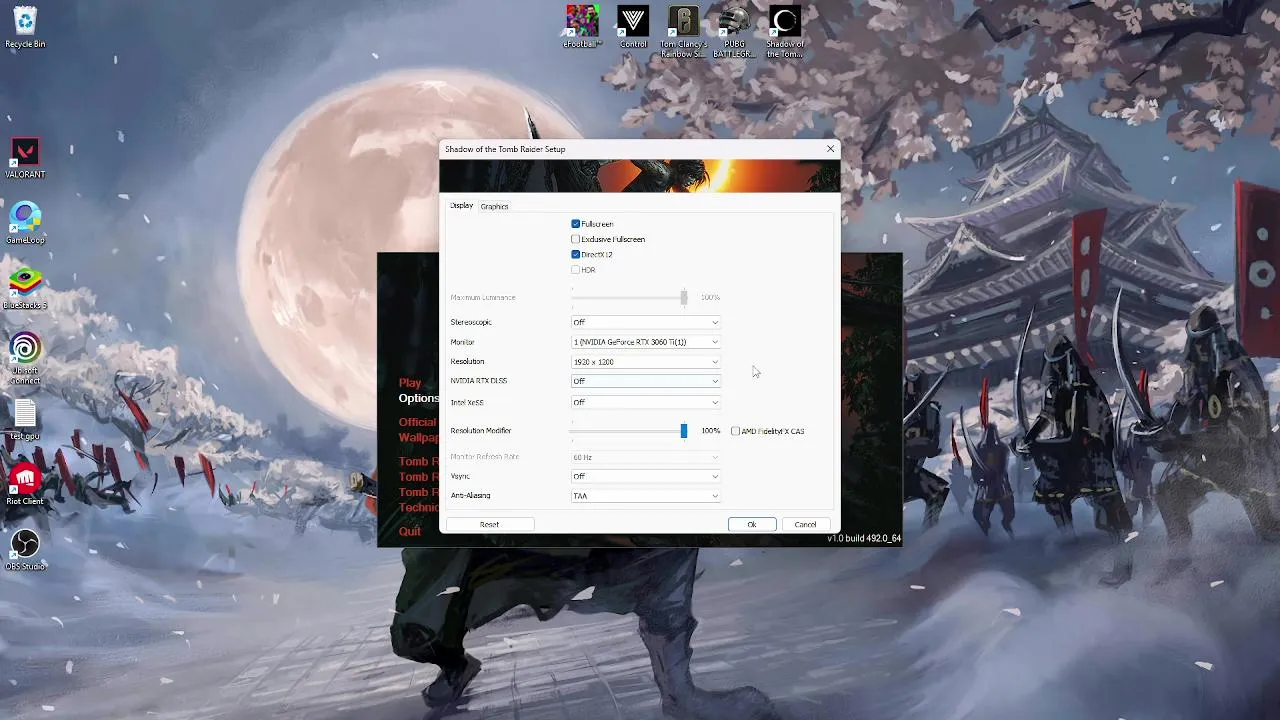1280x720 pixels.
Task: Expand the Monitor selection dropdown
Action: [645, 342]
